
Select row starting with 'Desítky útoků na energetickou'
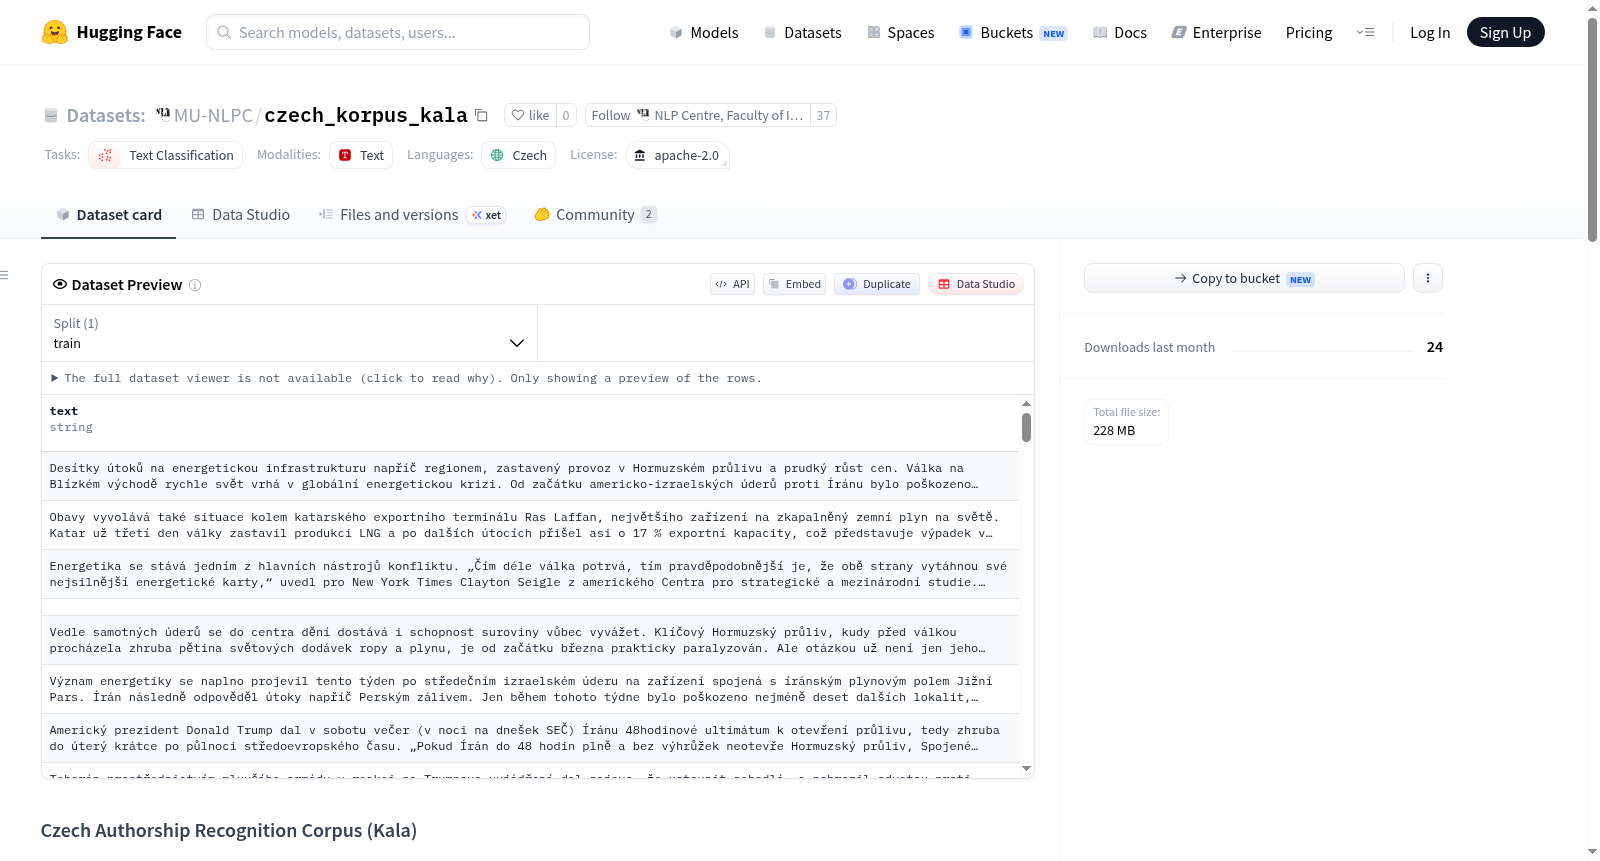point(530,476)
